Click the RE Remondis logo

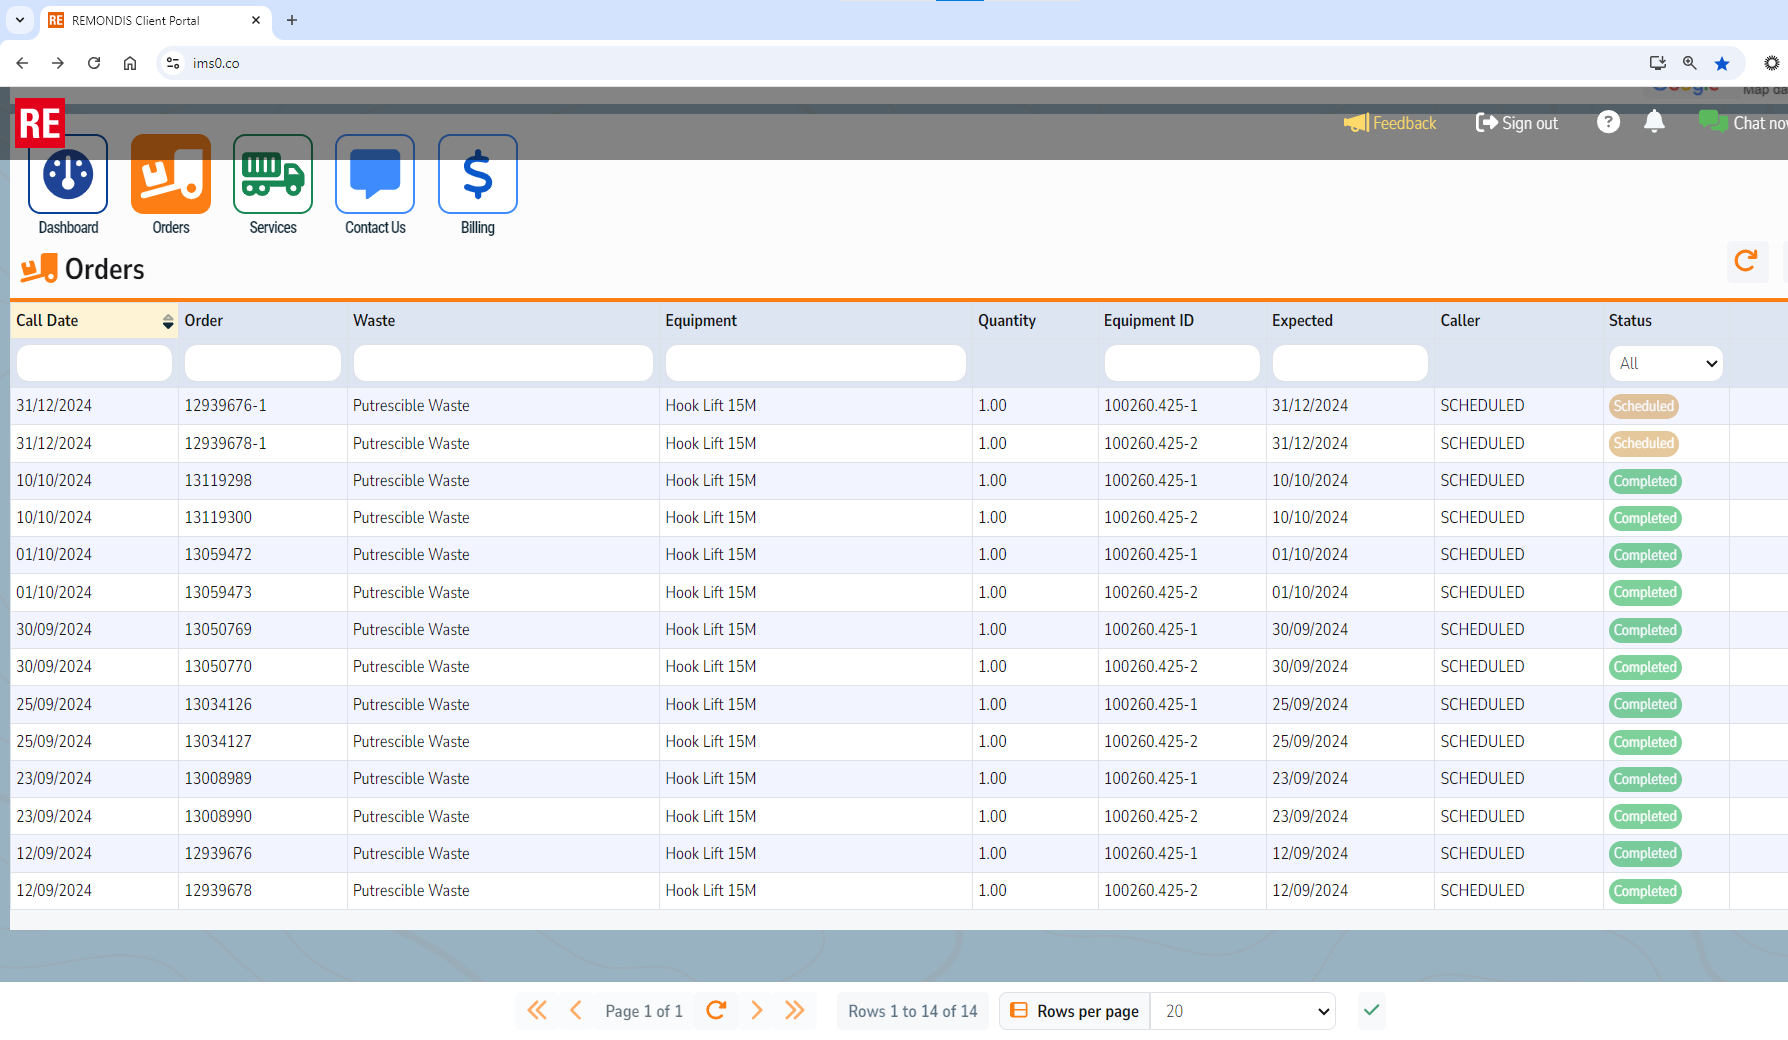[x=40, y=123]
